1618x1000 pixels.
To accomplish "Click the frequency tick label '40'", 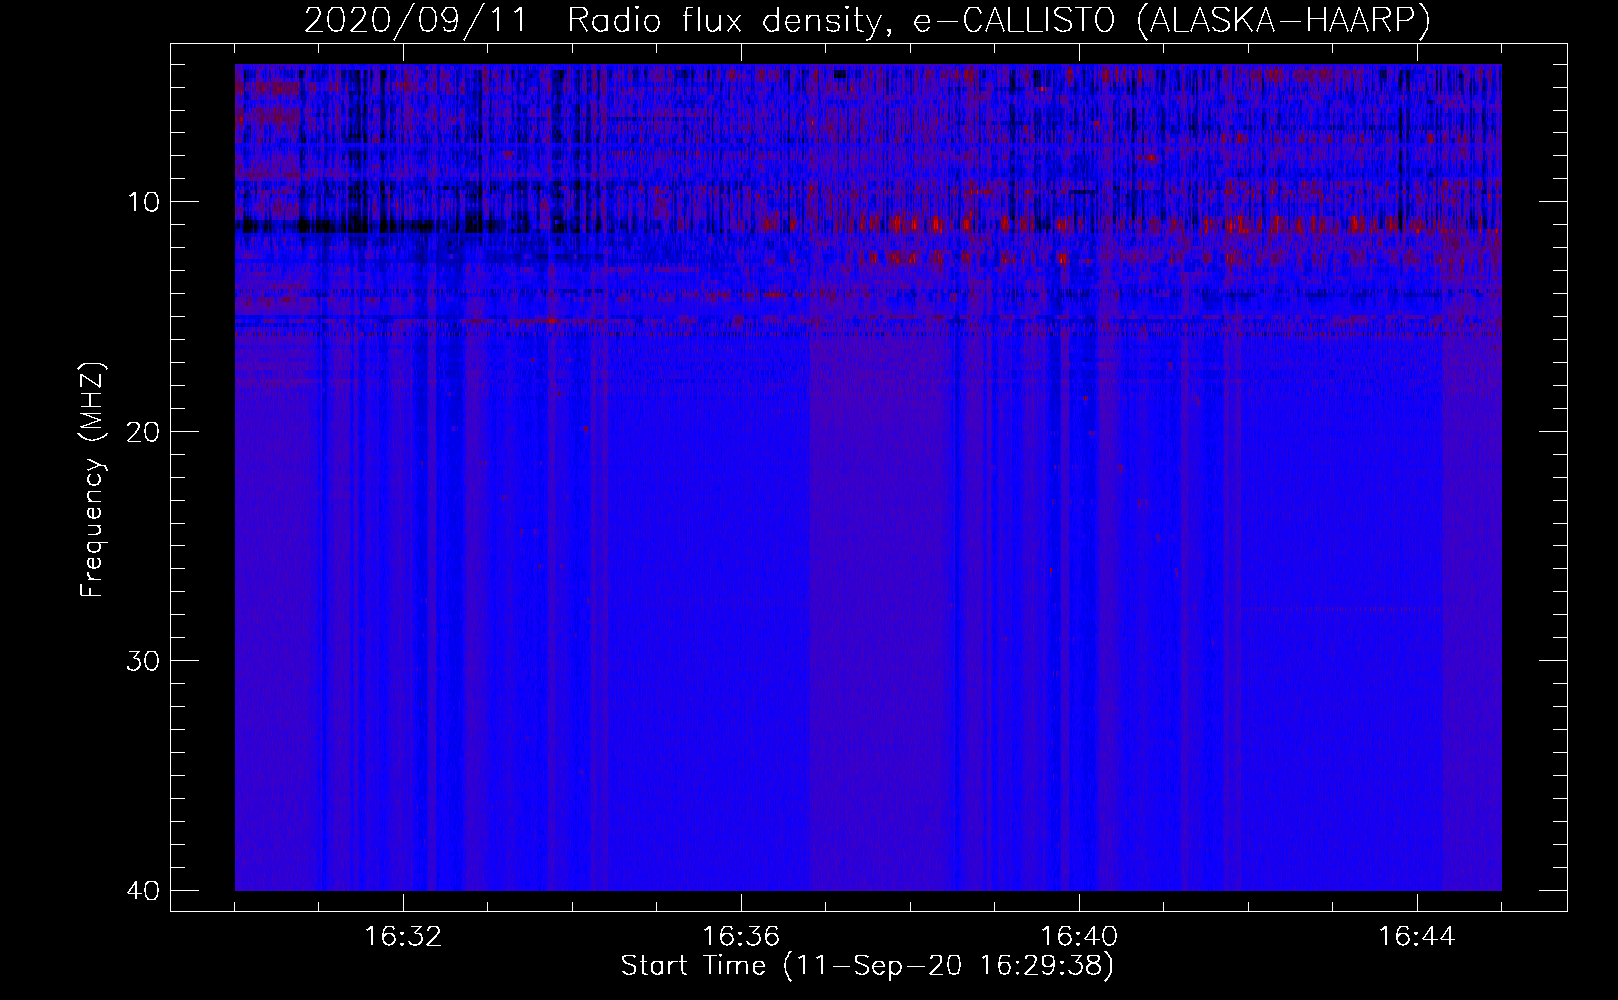I will pos(144,890).
